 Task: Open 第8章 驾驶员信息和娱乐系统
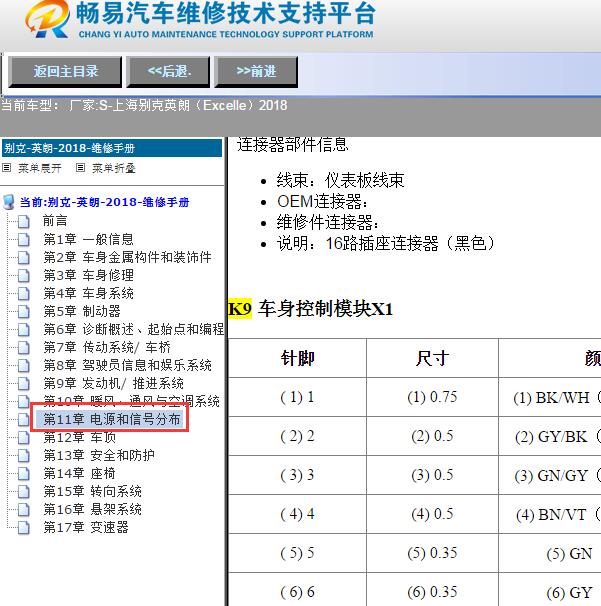point(127,365)
